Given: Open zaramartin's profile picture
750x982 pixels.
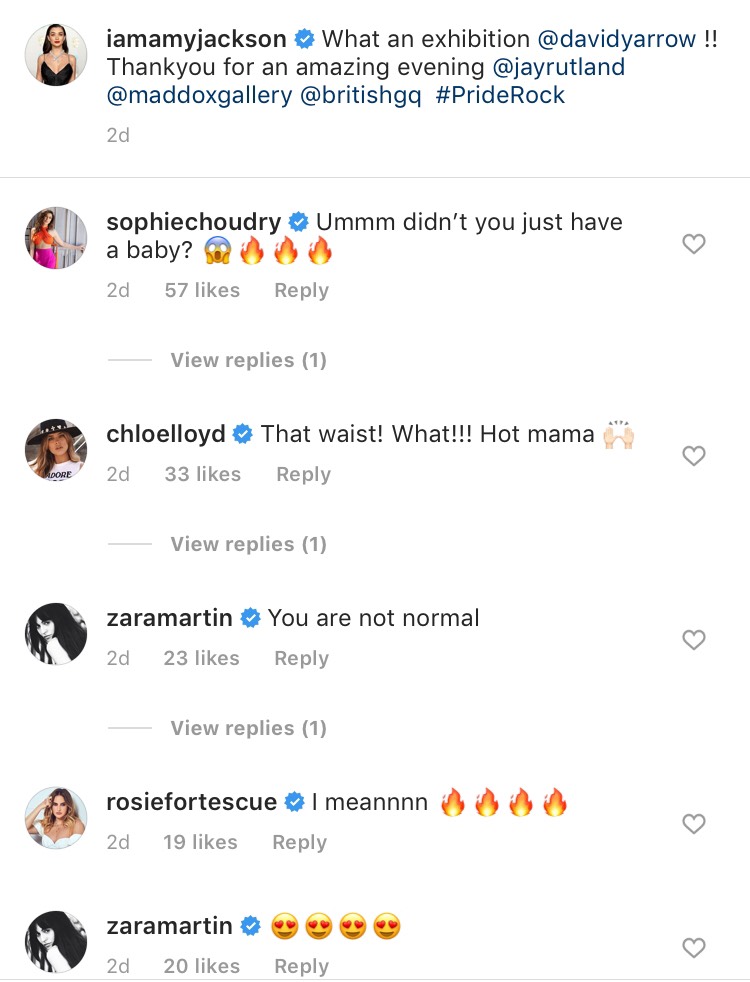Looking at the screenshot, I should click(x=55, y=633).
